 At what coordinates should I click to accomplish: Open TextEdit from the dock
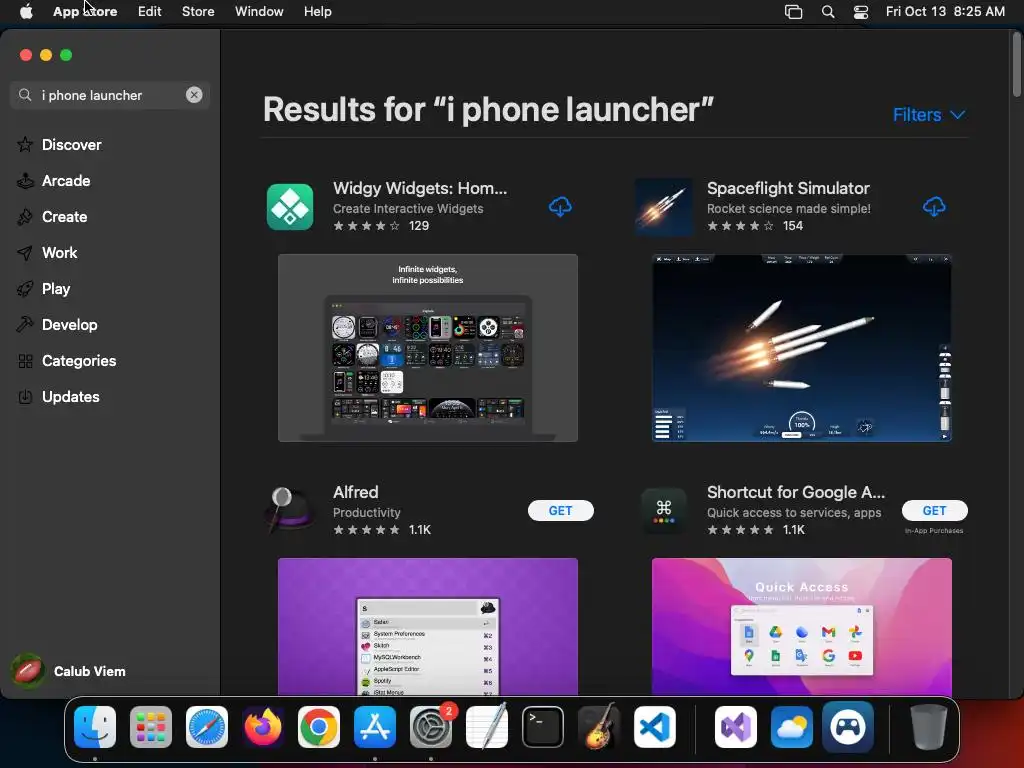coord(487,727)
